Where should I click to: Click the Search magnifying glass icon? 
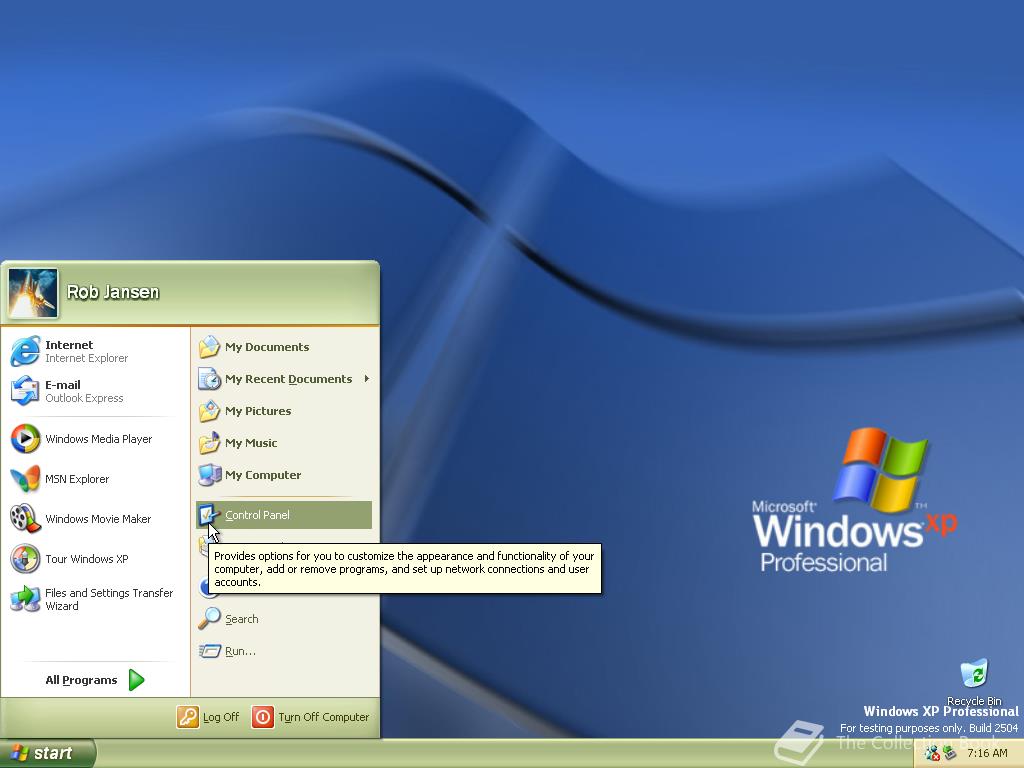pos(210,618)
